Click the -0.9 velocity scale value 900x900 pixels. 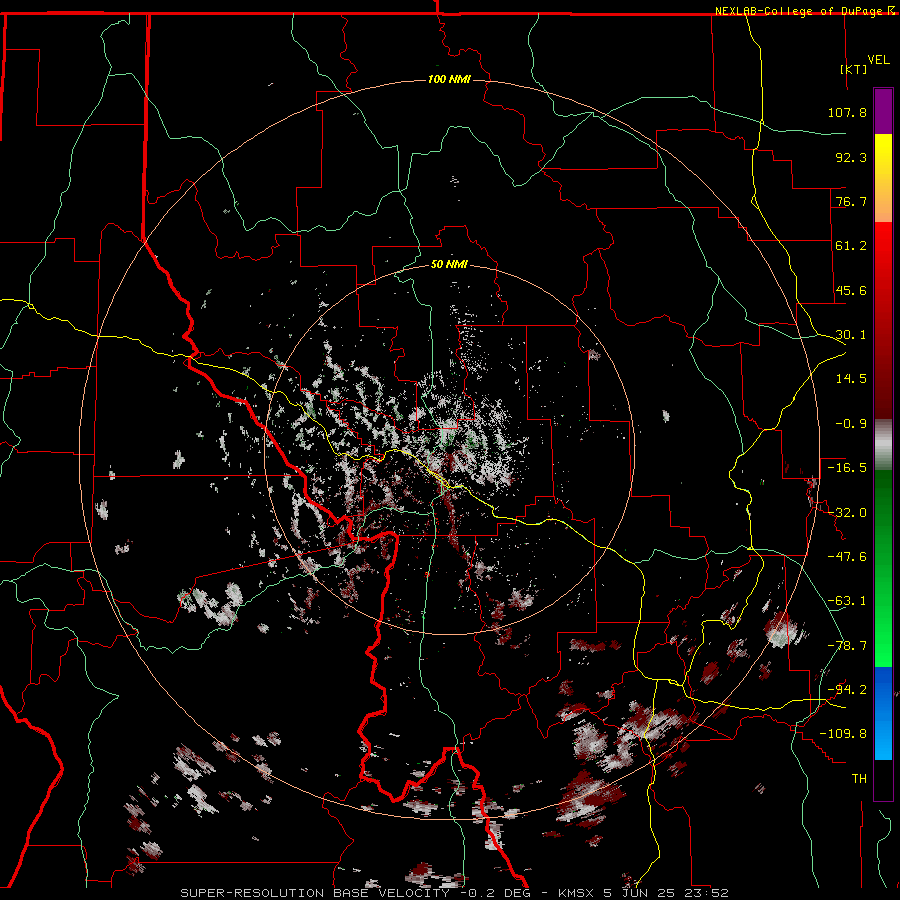(851, 424)
